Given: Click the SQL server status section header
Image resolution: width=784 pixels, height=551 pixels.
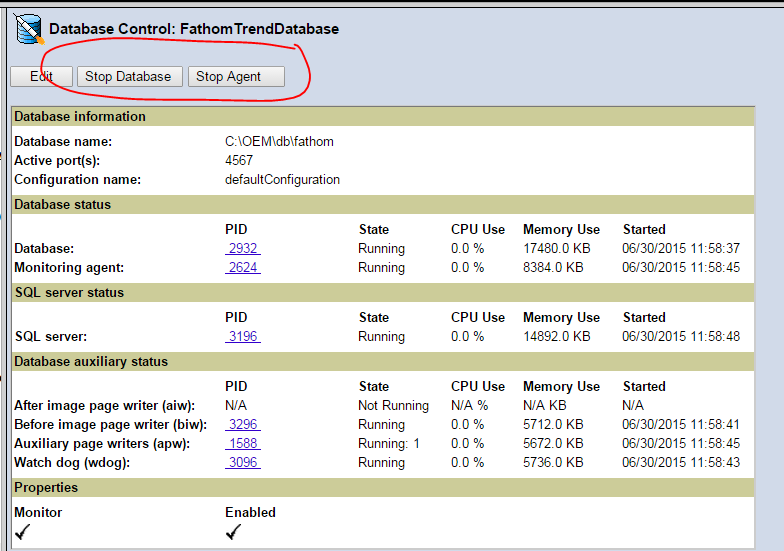Looking at the screenshot, I should [383, 292].
